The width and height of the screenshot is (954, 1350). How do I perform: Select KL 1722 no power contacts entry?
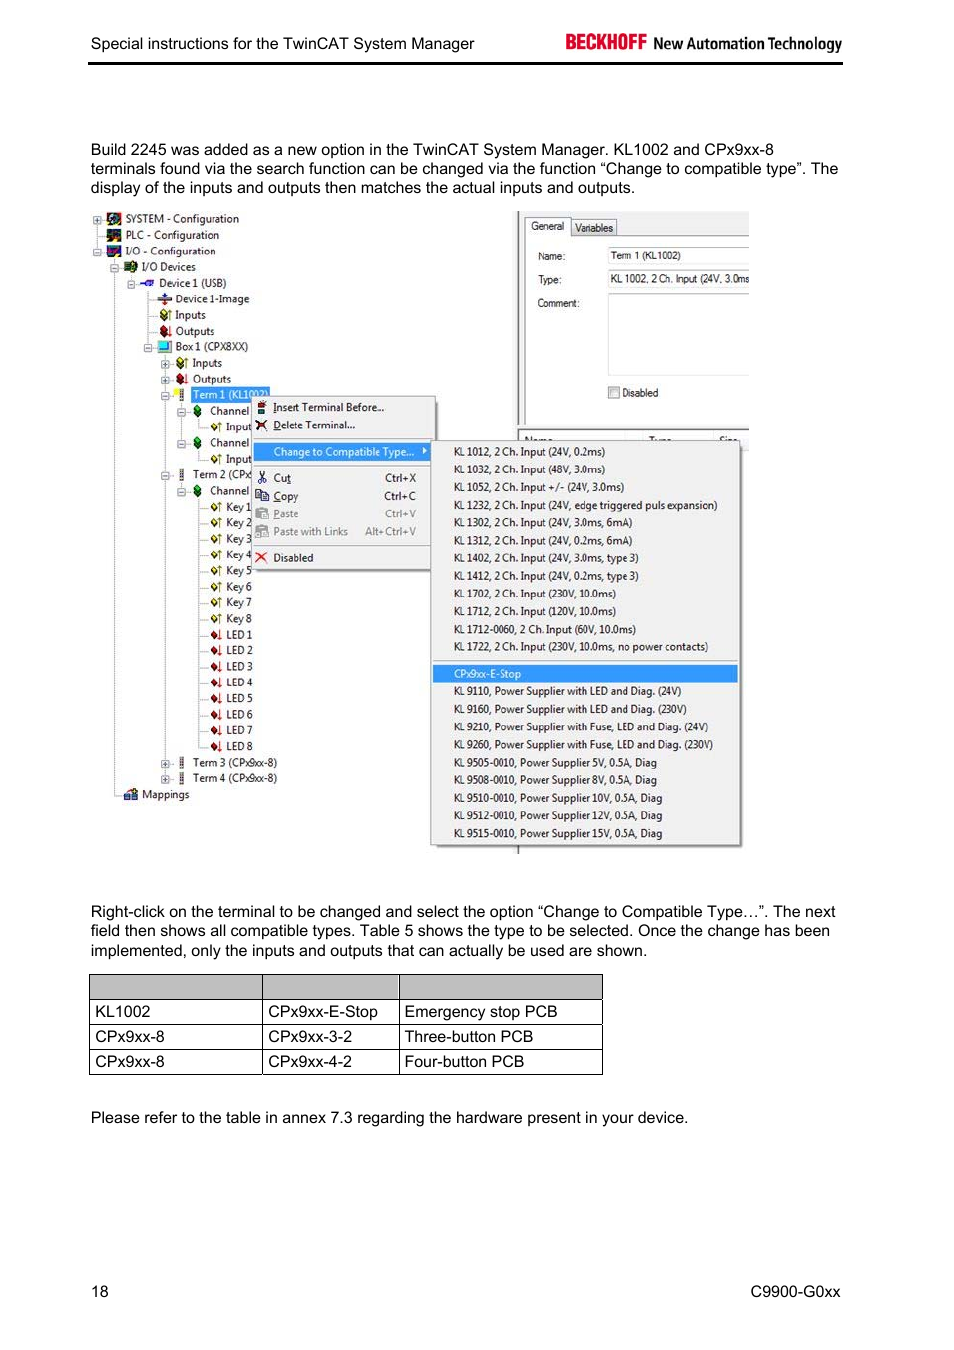[585, 647]
